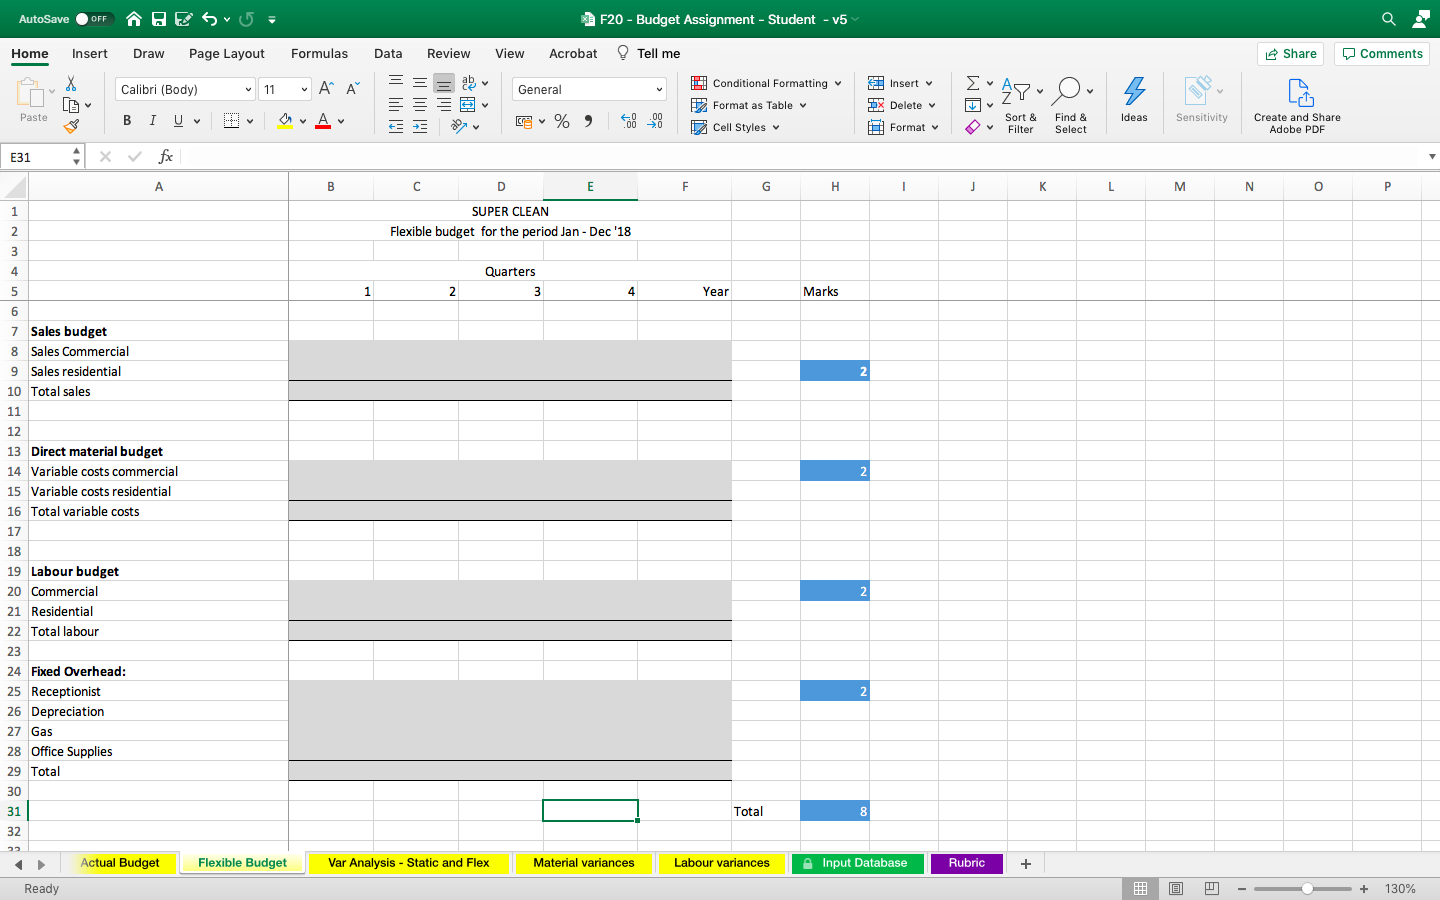Screen dimensions: 1440x900
Task: Apply percent number format
Action: [562, 121]
